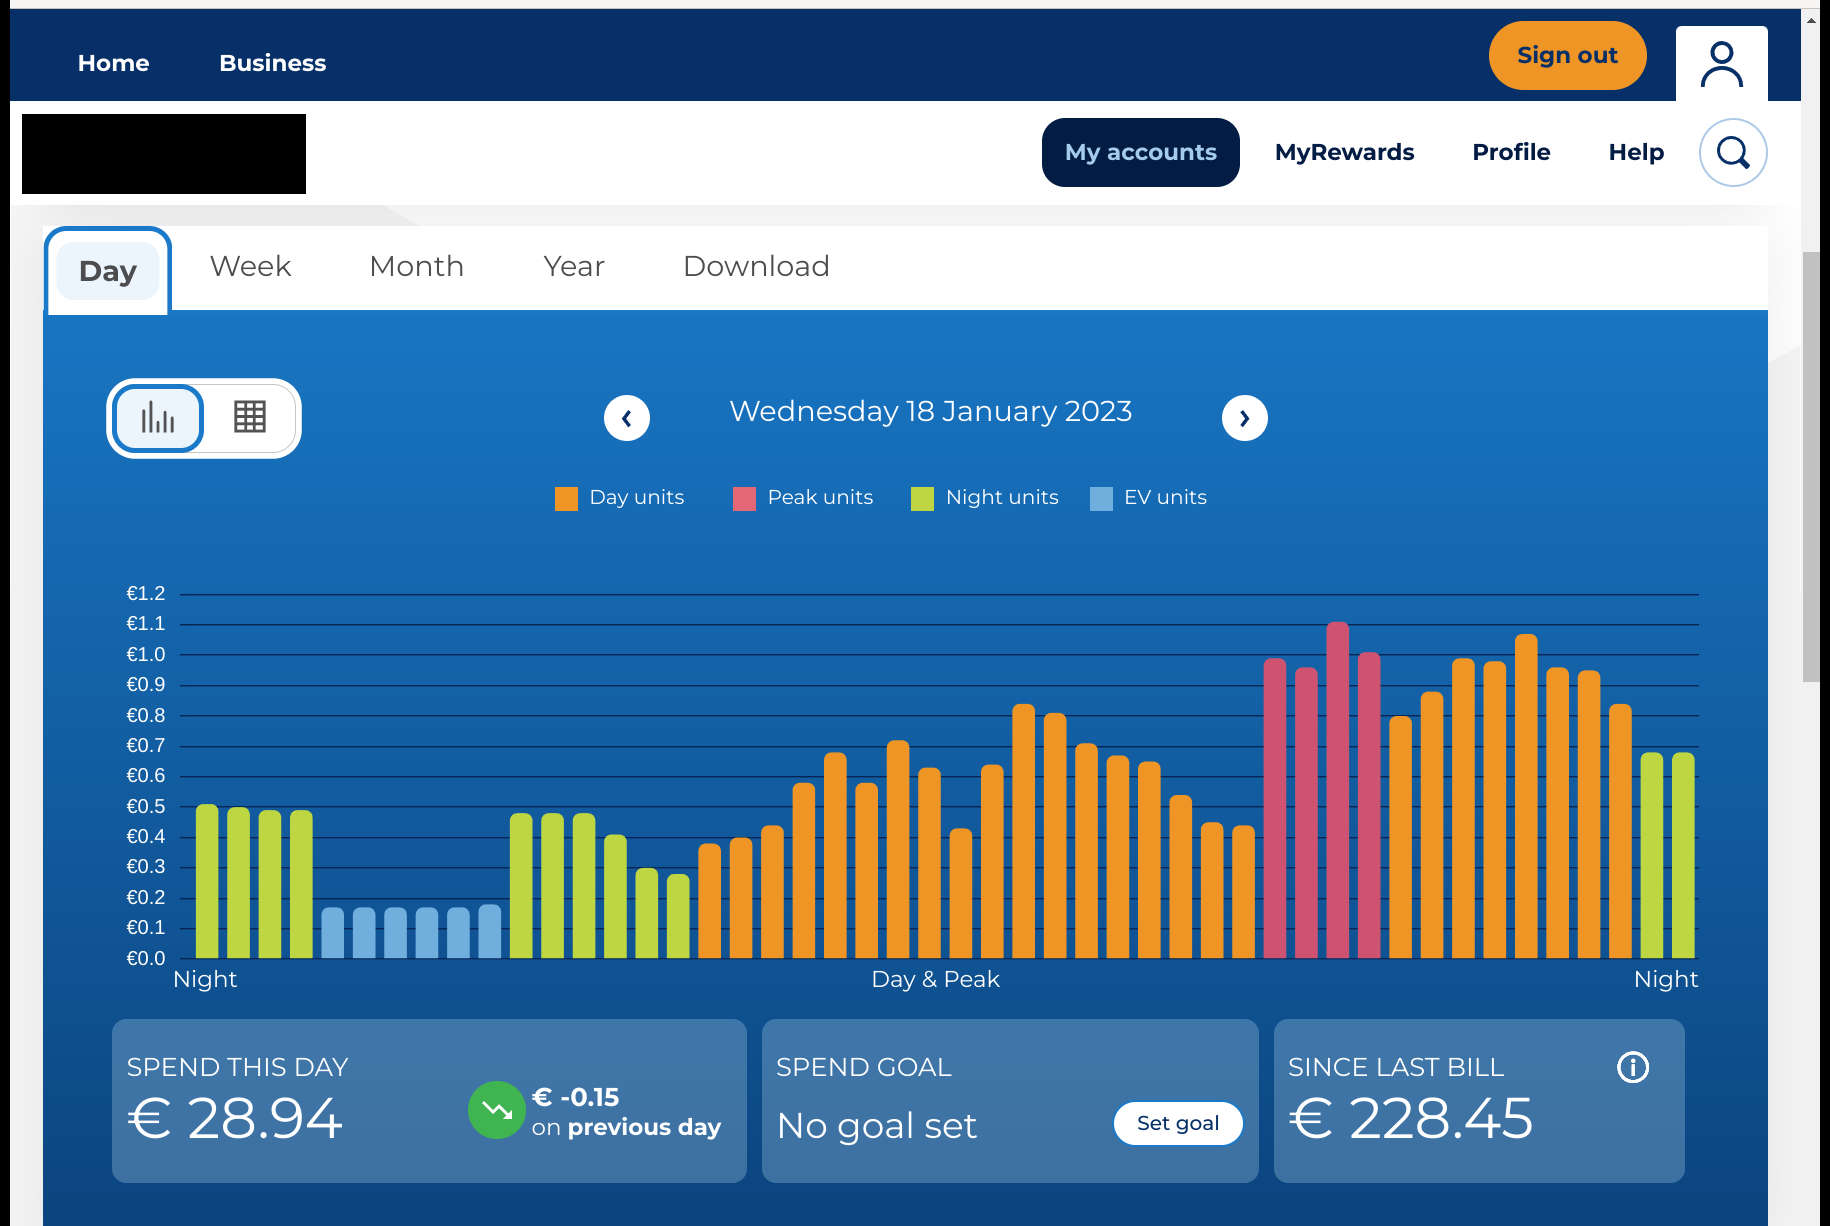Click the Sign out button

1567,55
